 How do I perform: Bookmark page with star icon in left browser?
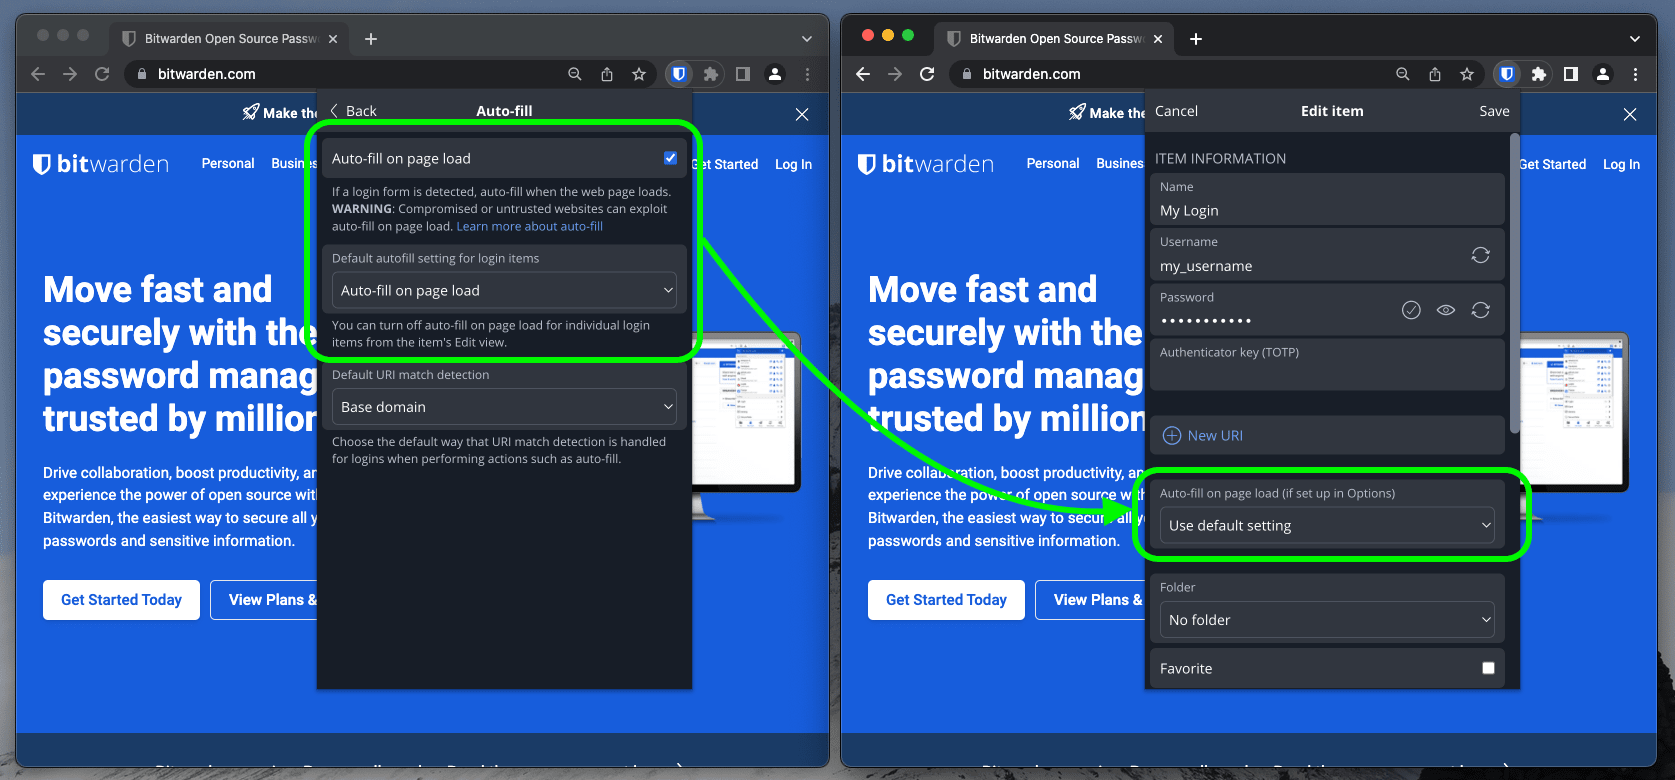(639, 74)
